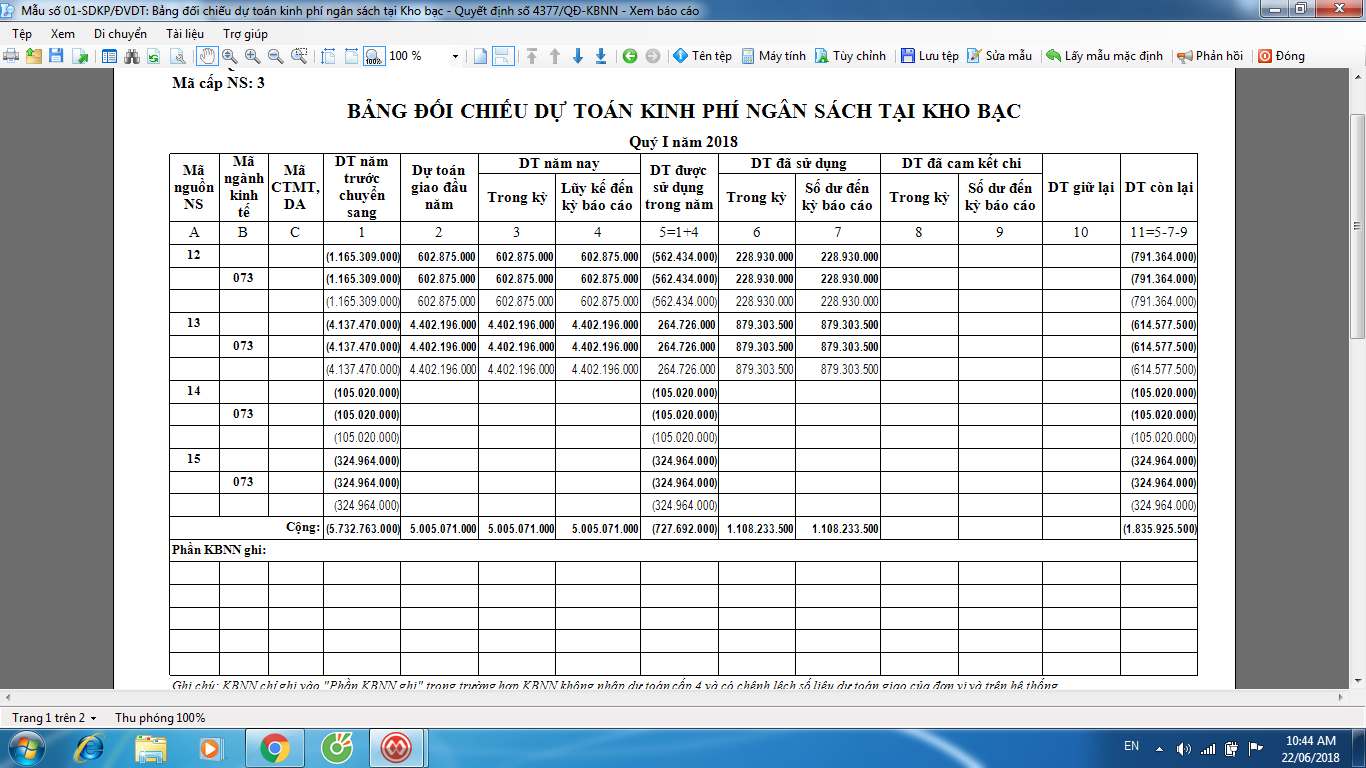
Task: Click the binoculars find icon
Action: coord(131,56)
